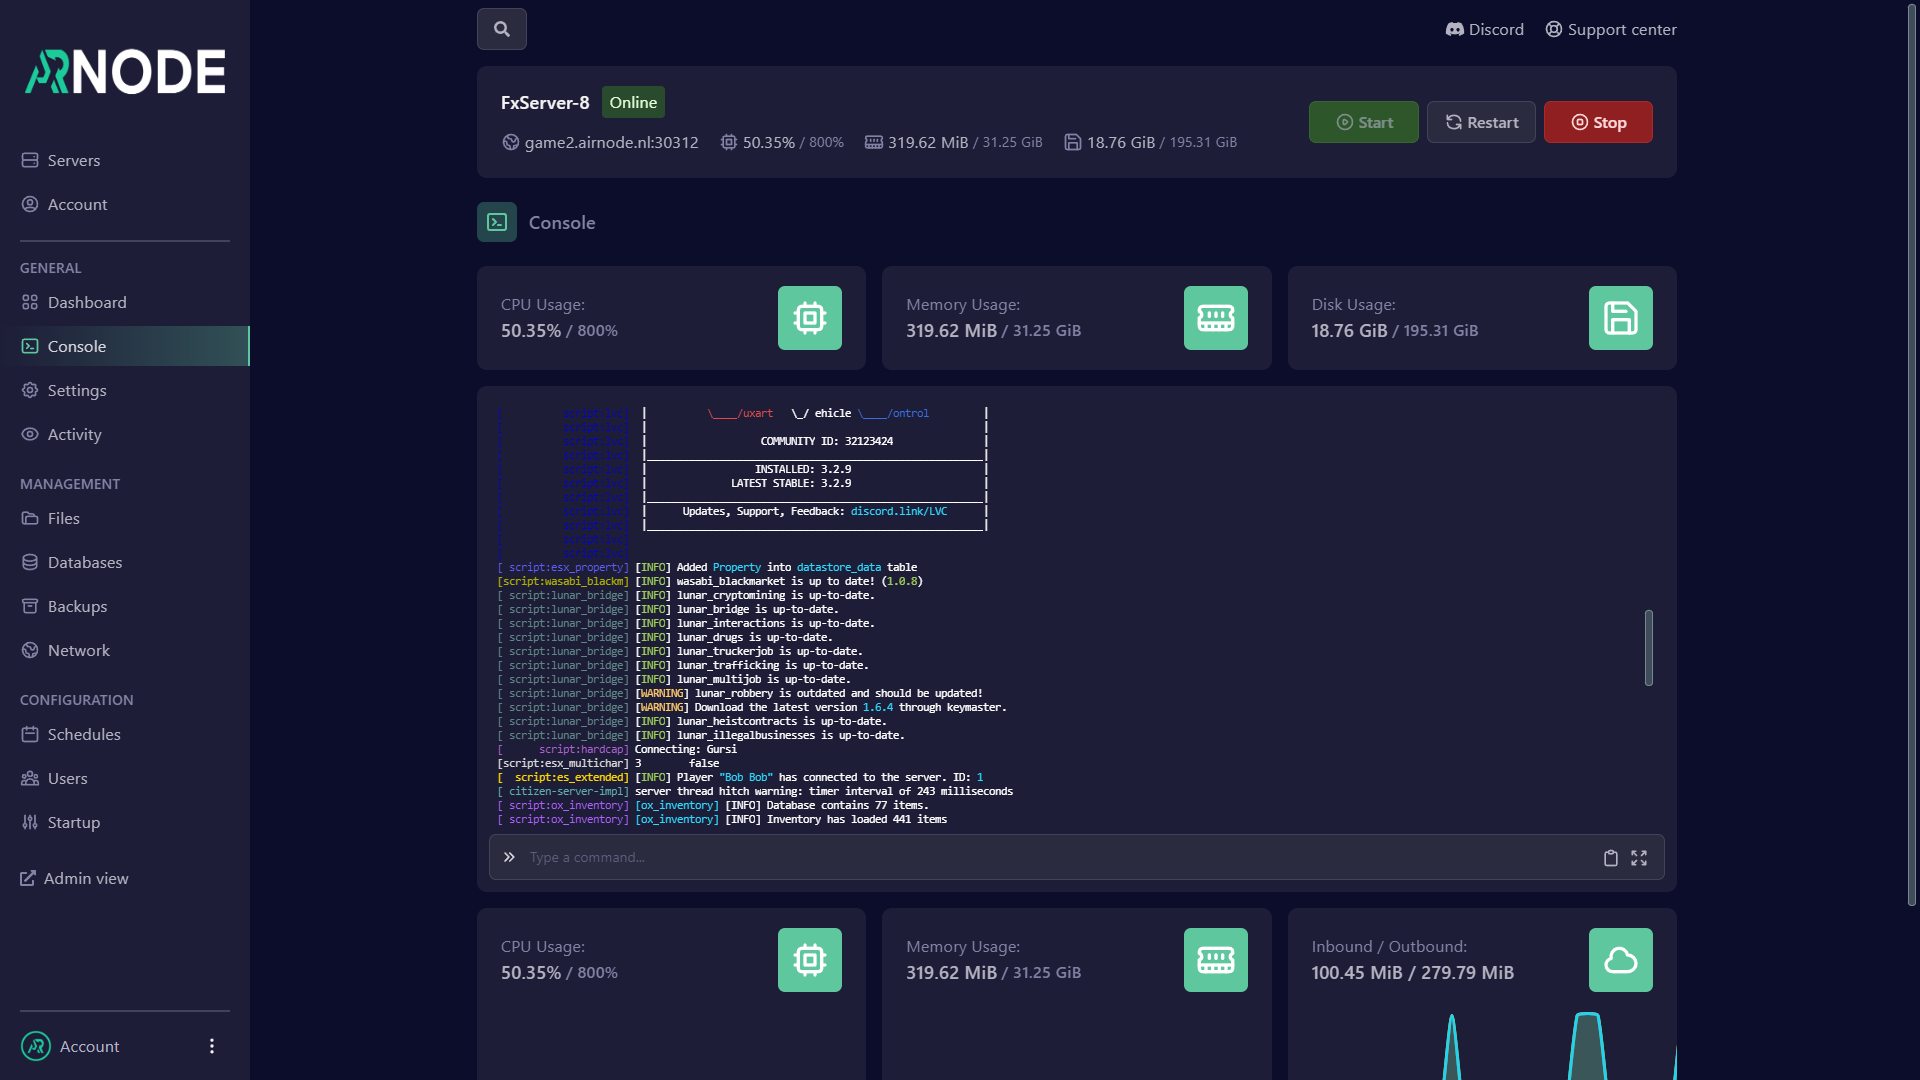Click the Online status badge

click(x=633, y=102)
